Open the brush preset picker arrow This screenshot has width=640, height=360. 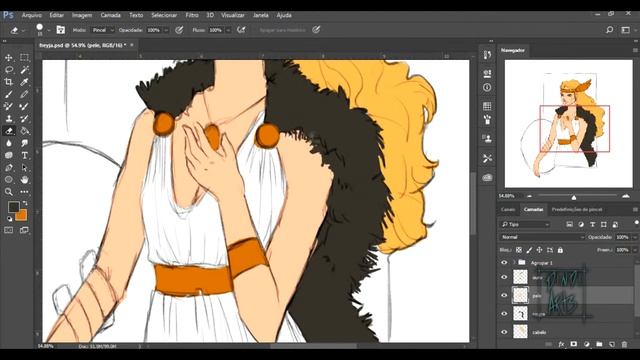(x=49, y=30)
